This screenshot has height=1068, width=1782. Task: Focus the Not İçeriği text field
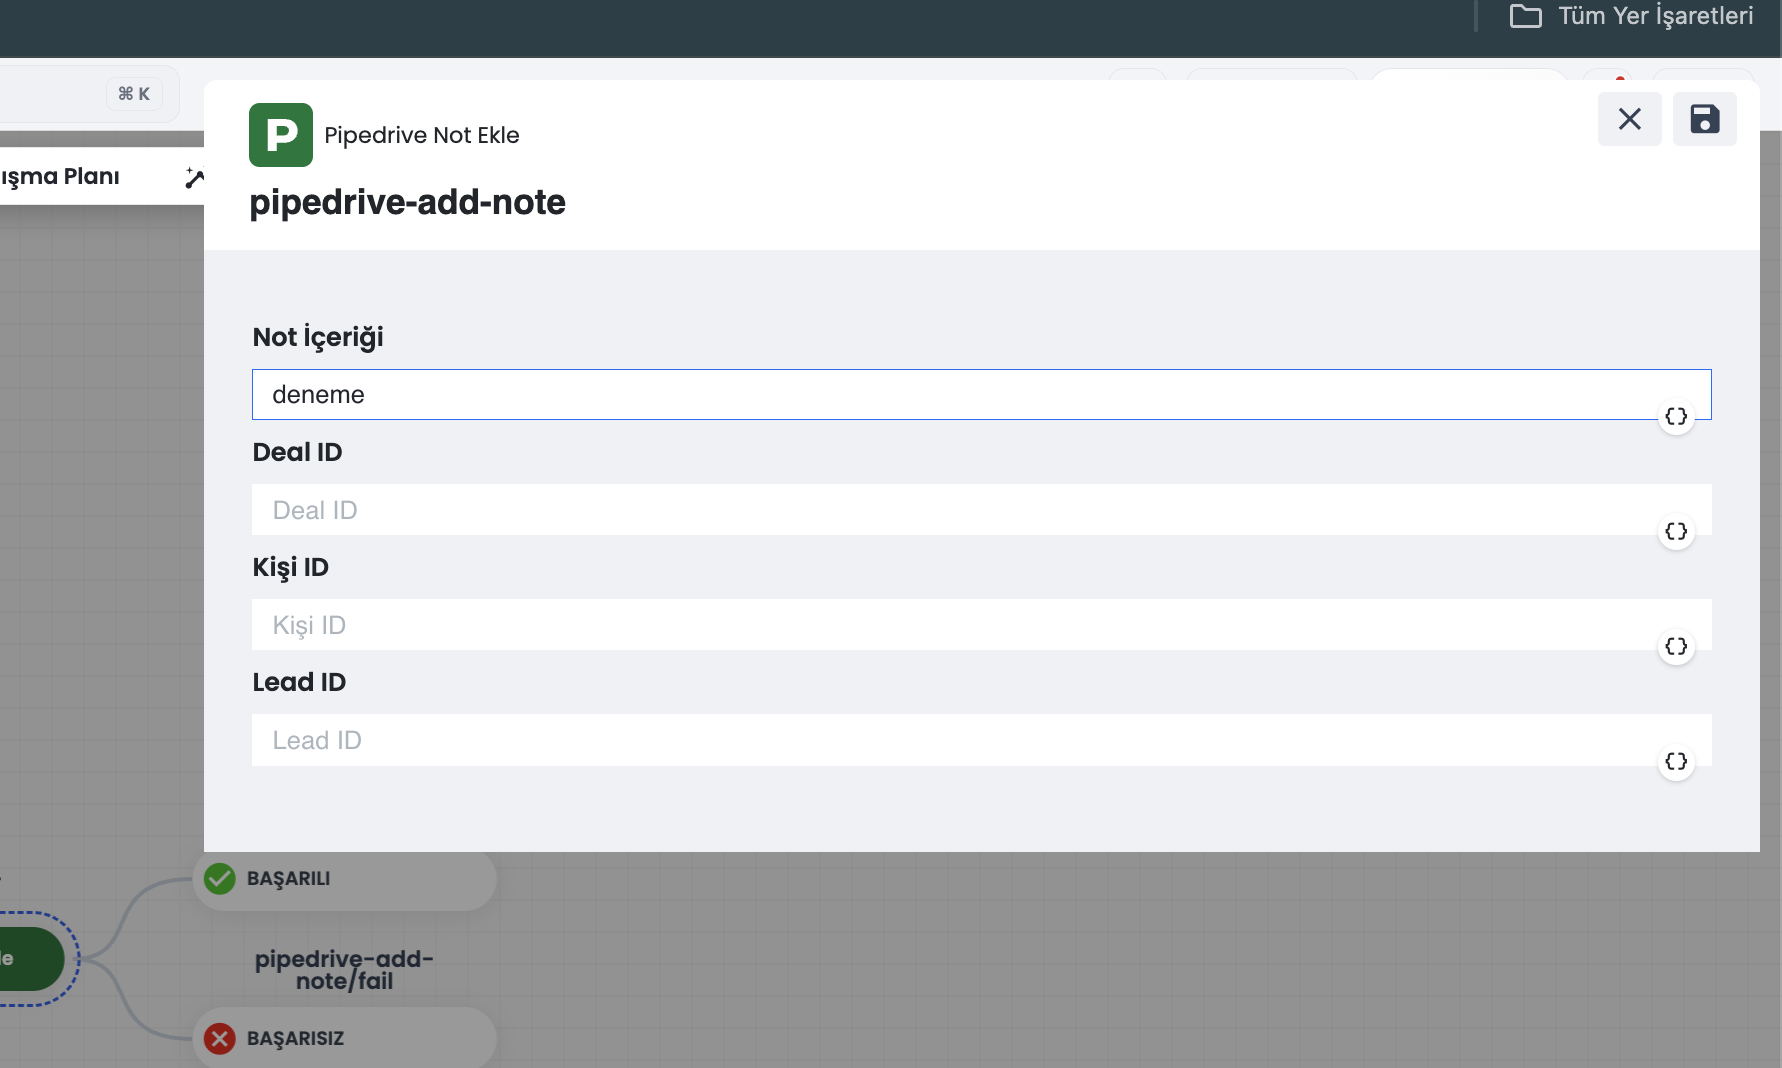coord(981,395)
